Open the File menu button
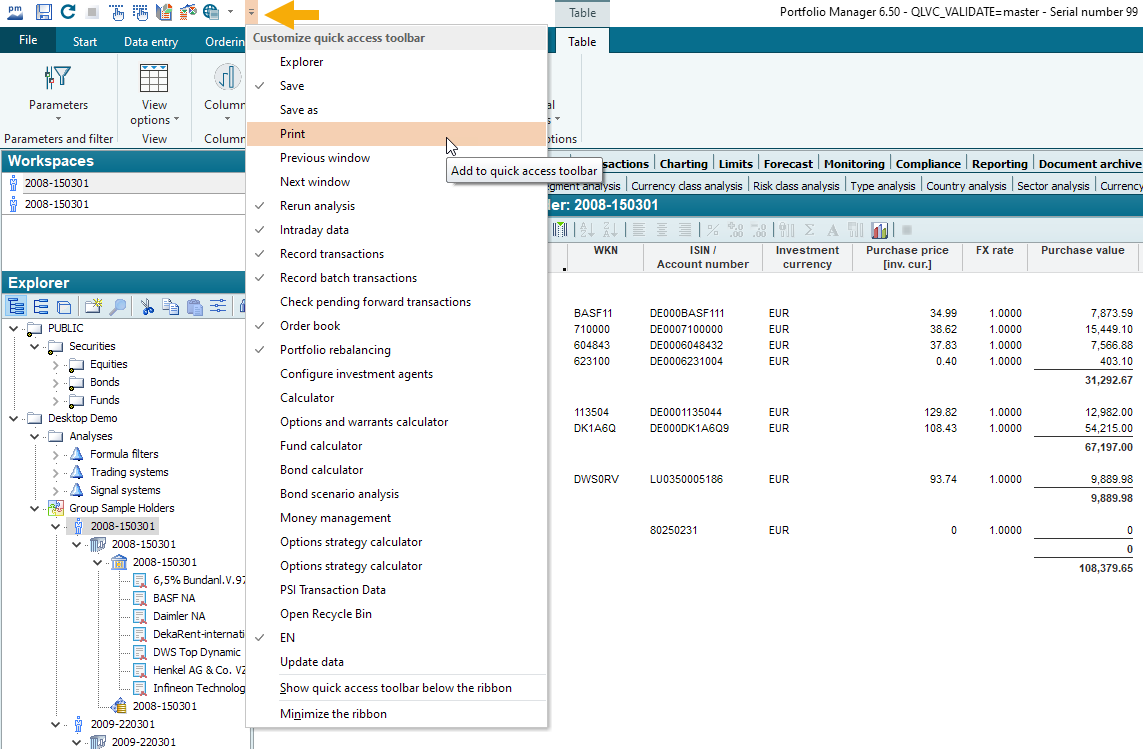The height and width of the screenshot is (749, 1143). (28, 41)
